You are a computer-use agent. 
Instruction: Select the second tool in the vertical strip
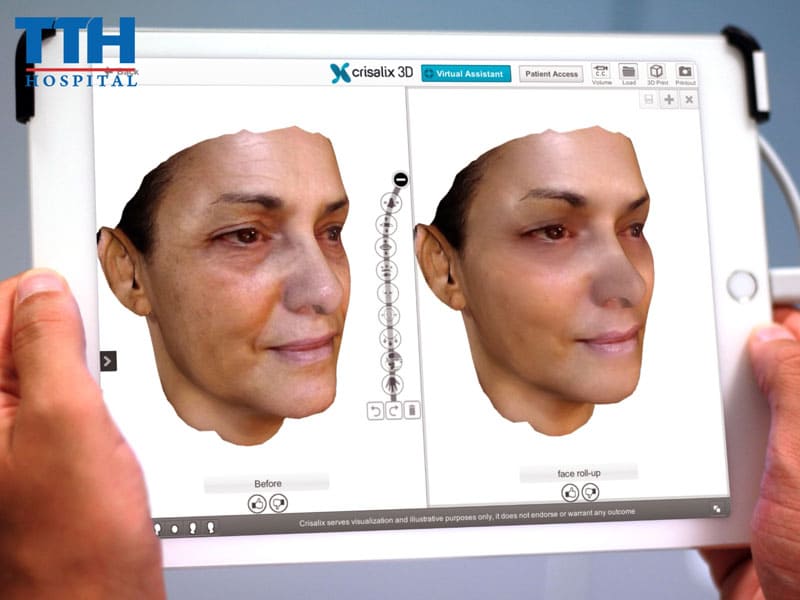387,224
